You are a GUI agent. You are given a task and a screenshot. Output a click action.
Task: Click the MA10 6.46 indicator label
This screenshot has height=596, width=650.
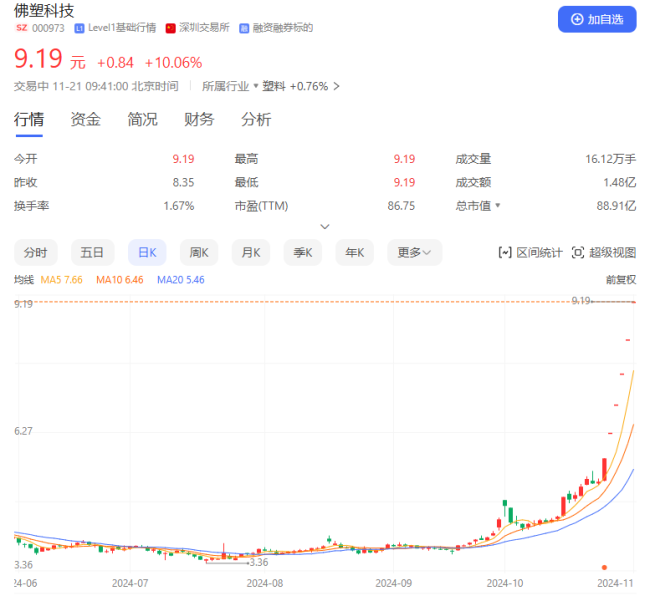tap(120, 280)
